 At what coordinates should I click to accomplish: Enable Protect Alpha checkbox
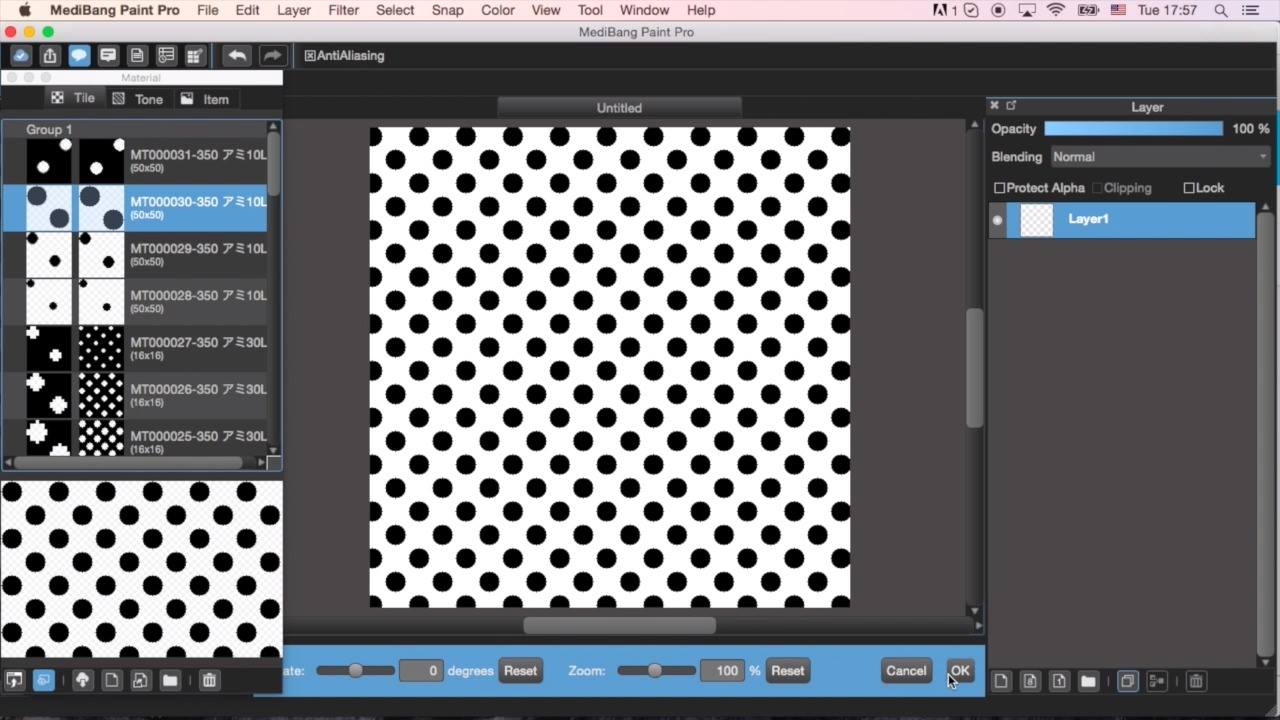999,188
